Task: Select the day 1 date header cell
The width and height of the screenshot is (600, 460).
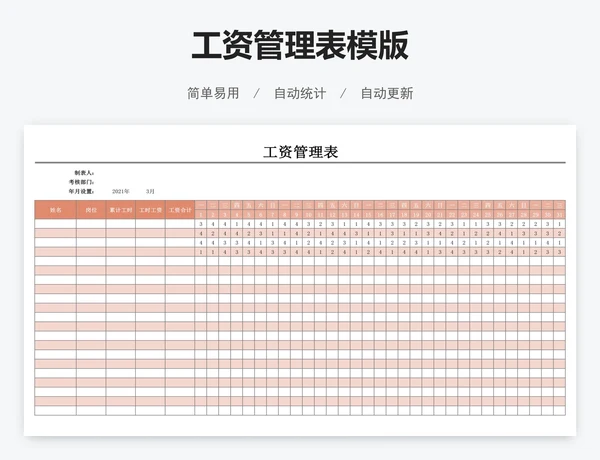Action: (x=201, y=215)
